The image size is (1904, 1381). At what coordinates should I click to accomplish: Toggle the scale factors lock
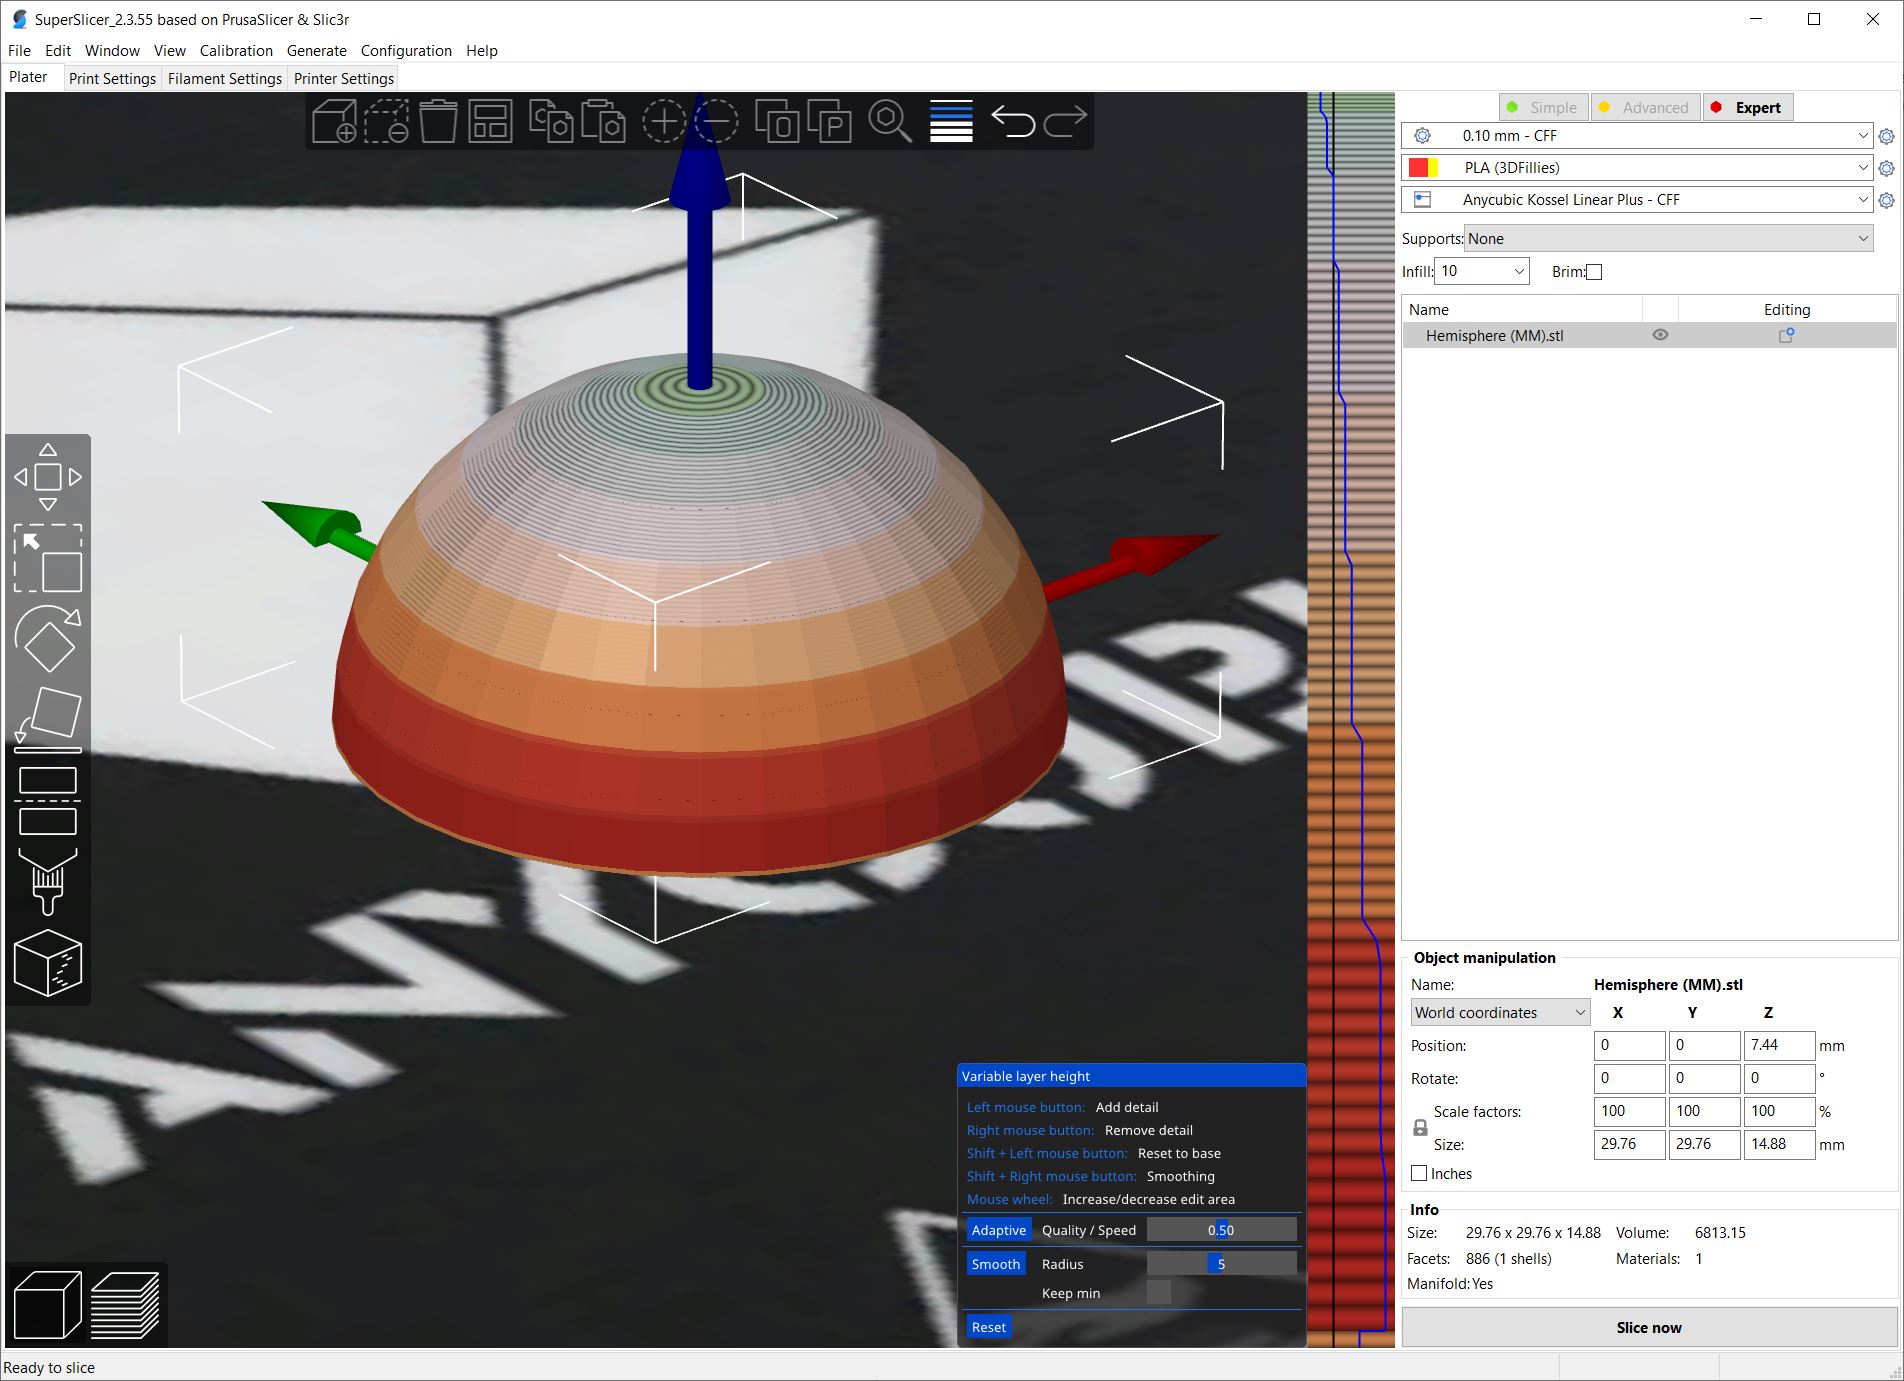(x=1420, y=1128)
